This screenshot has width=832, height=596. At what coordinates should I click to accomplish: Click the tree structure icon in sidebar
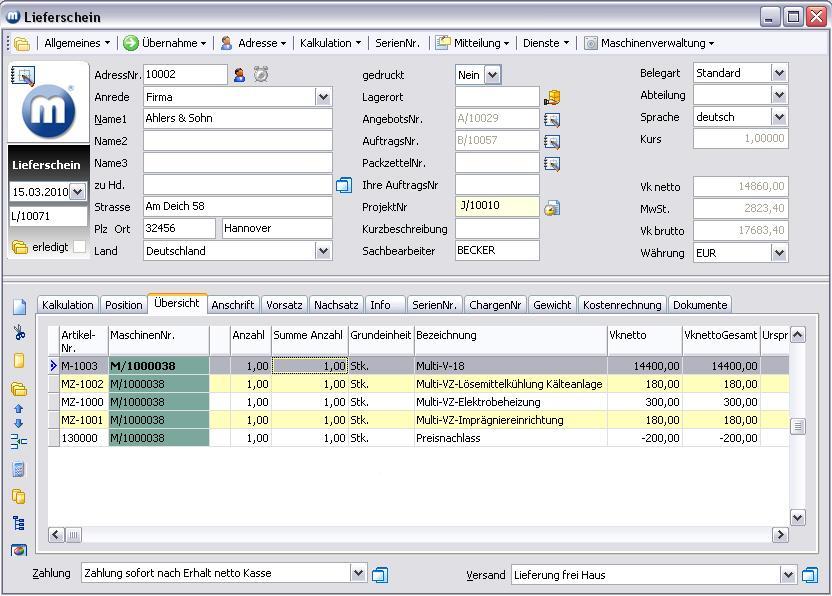point(19,523)
